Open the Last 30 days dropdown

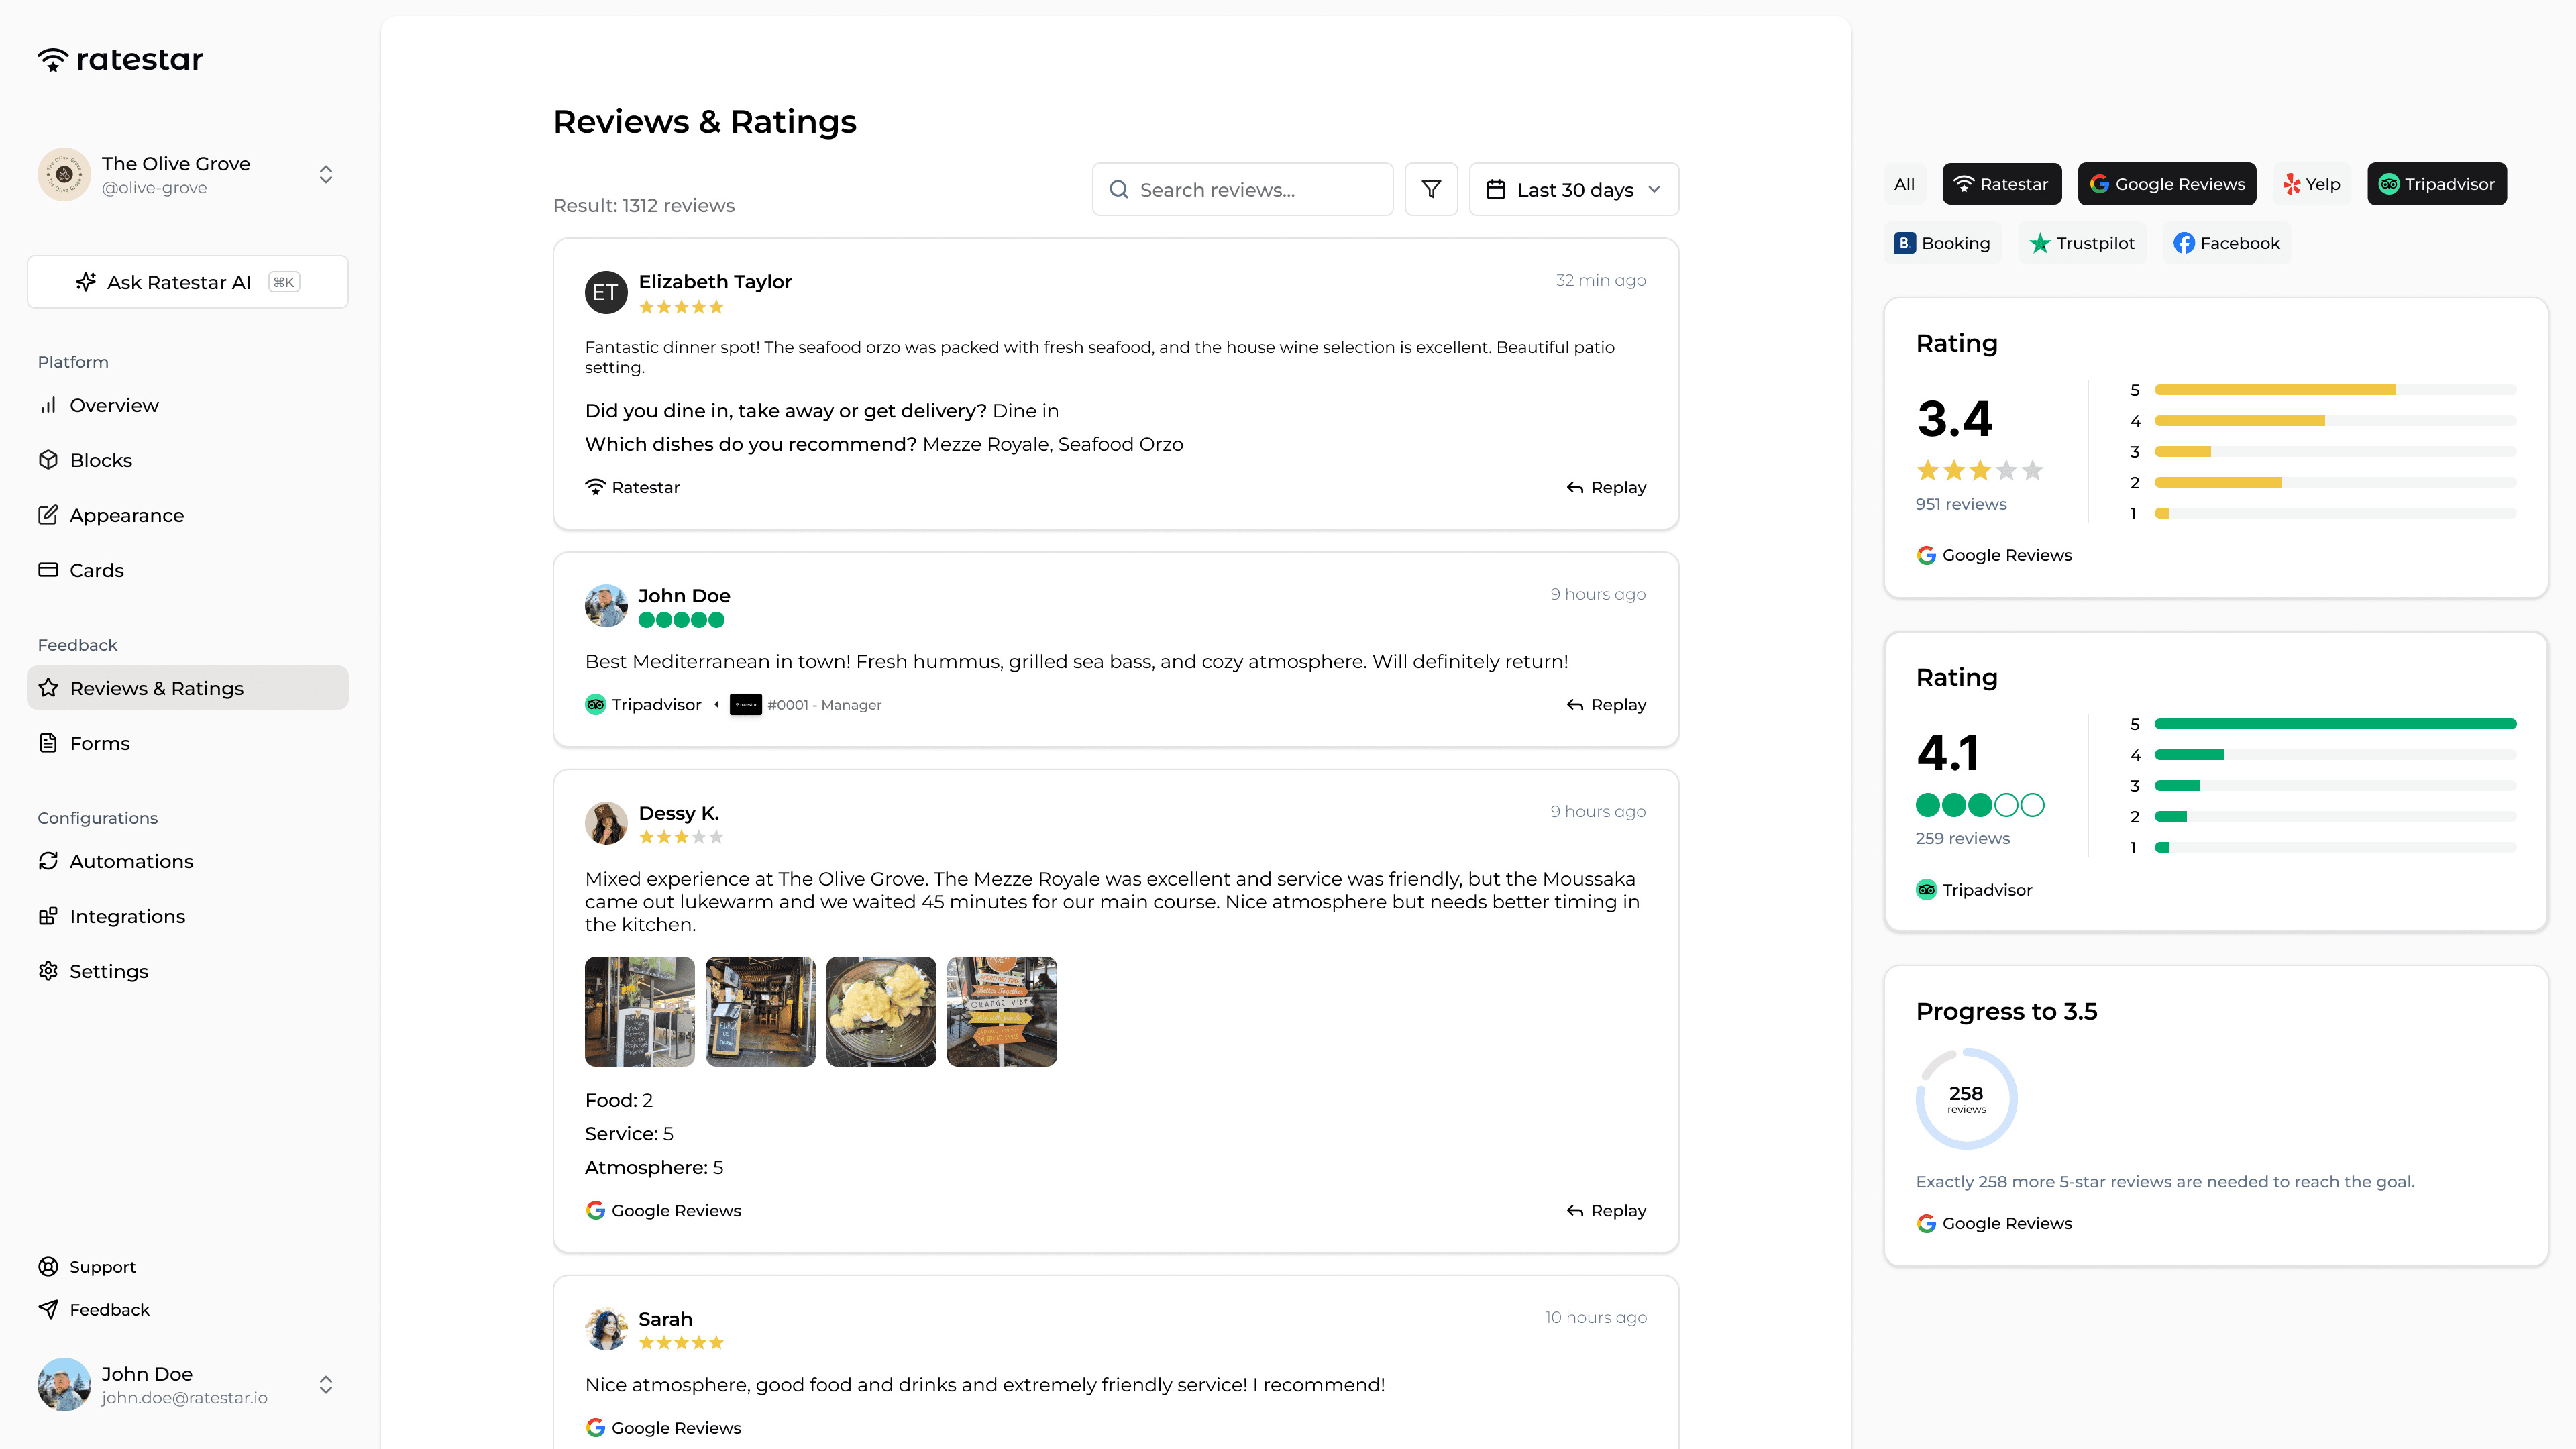[x=1573, y=189]
